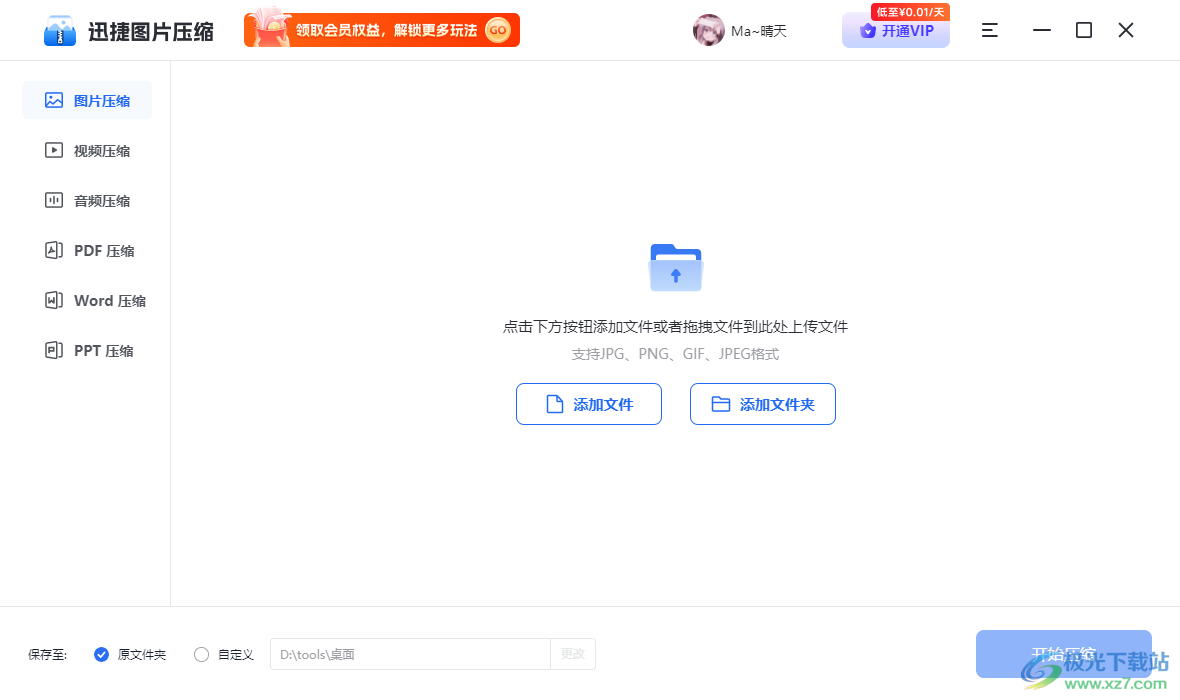Click the Ma~晴天 user avatar
This screenshot has height=700, width=1180.
click(709, 30)
